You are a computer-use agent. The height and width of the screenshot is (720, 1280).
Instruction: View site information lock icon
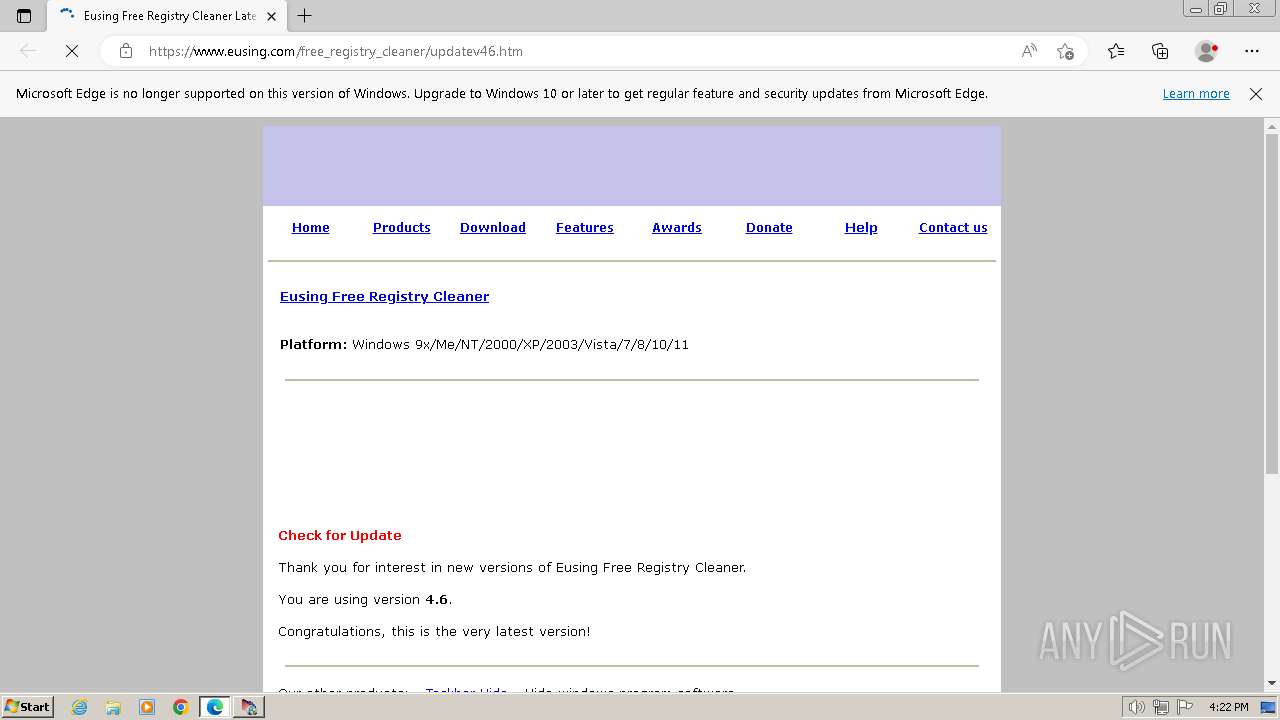click(x=126, y=51)
